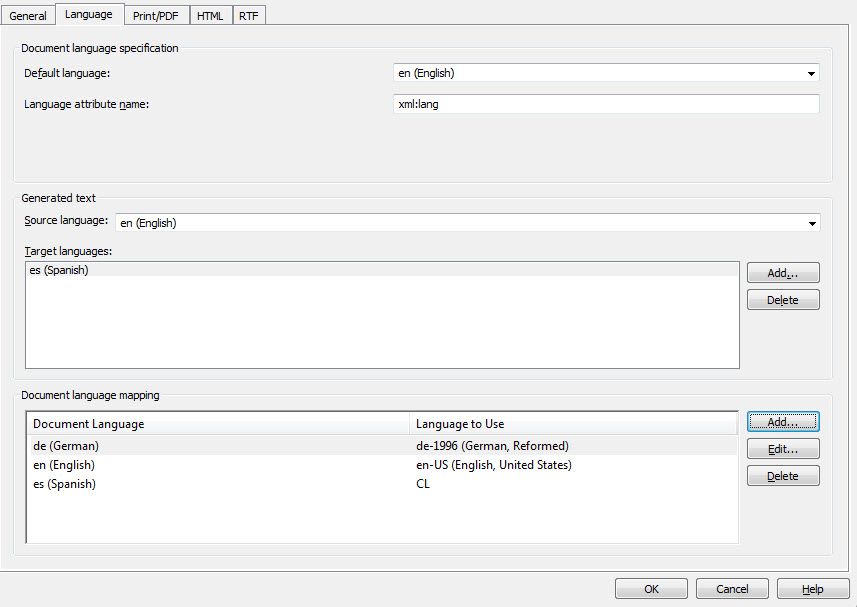The image size is (857, 607).
Task: Select es (Spanish) in Target languages list
Action: pyautogui.click(x=382, y=270)
